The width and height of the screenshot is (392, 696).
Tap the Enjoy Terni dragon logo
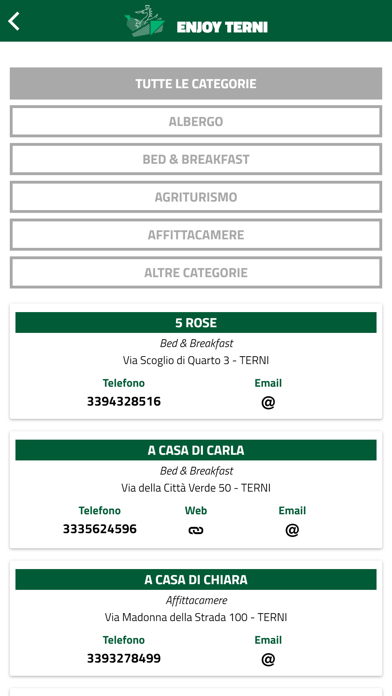click(144, 21)
